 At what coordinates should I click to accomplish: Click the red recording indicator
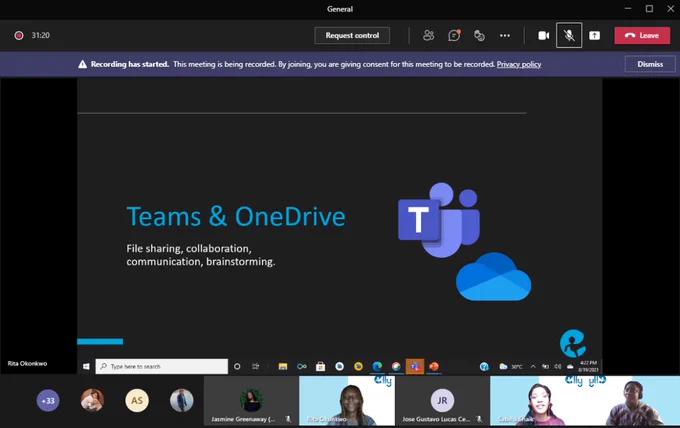click(x=19, y=36)
